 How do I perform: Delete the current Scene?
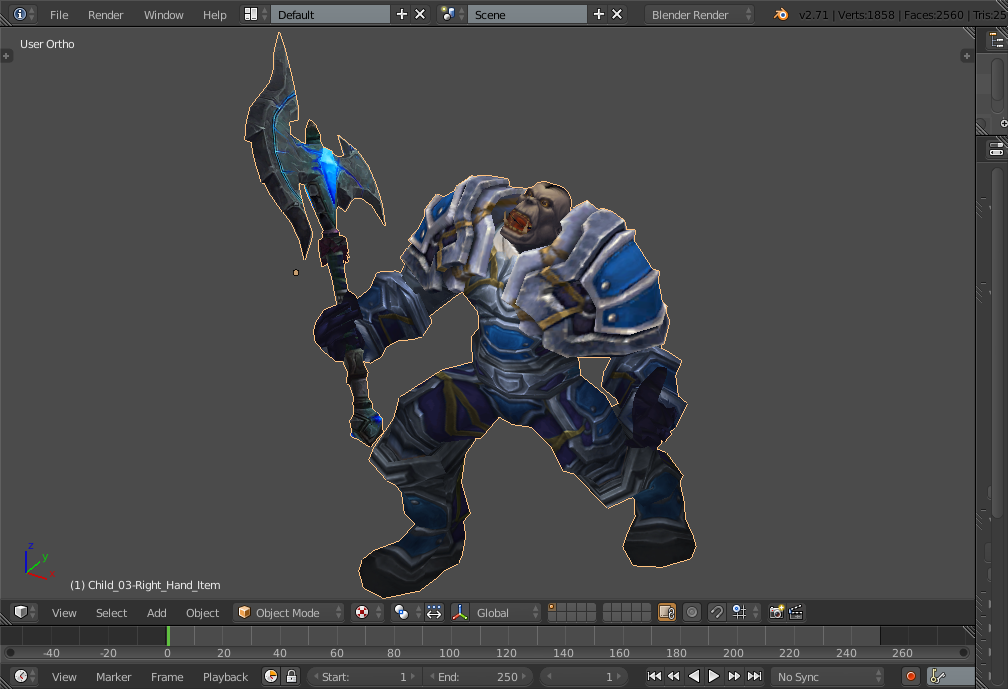[616, 14]
